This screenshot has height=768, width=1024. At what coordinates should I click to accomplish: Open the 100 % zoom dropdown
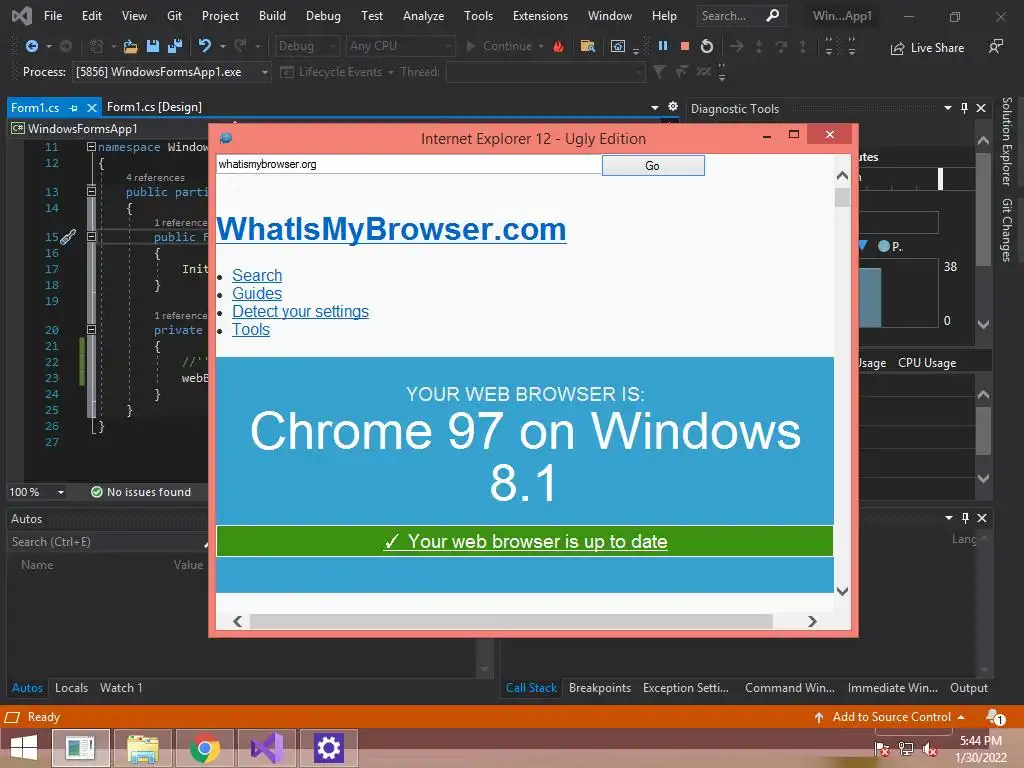tap(61, 492)
